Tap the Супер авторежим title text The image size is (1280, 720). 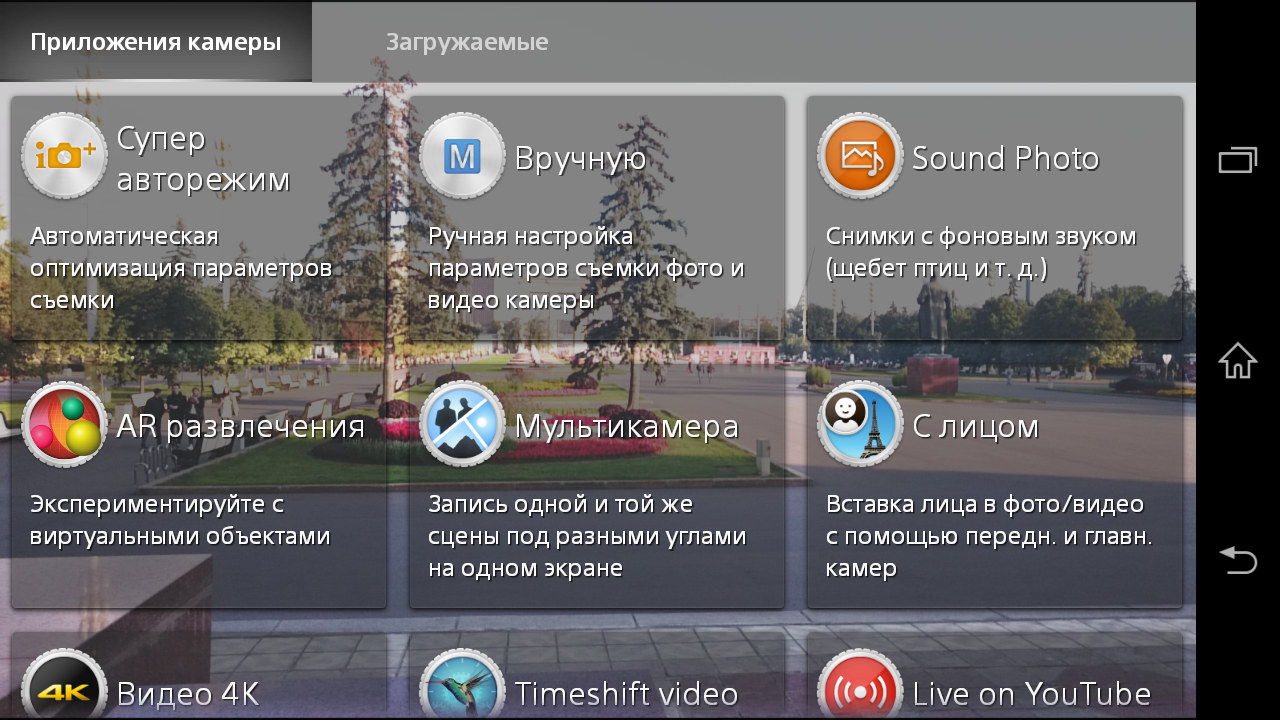(203, 159)
